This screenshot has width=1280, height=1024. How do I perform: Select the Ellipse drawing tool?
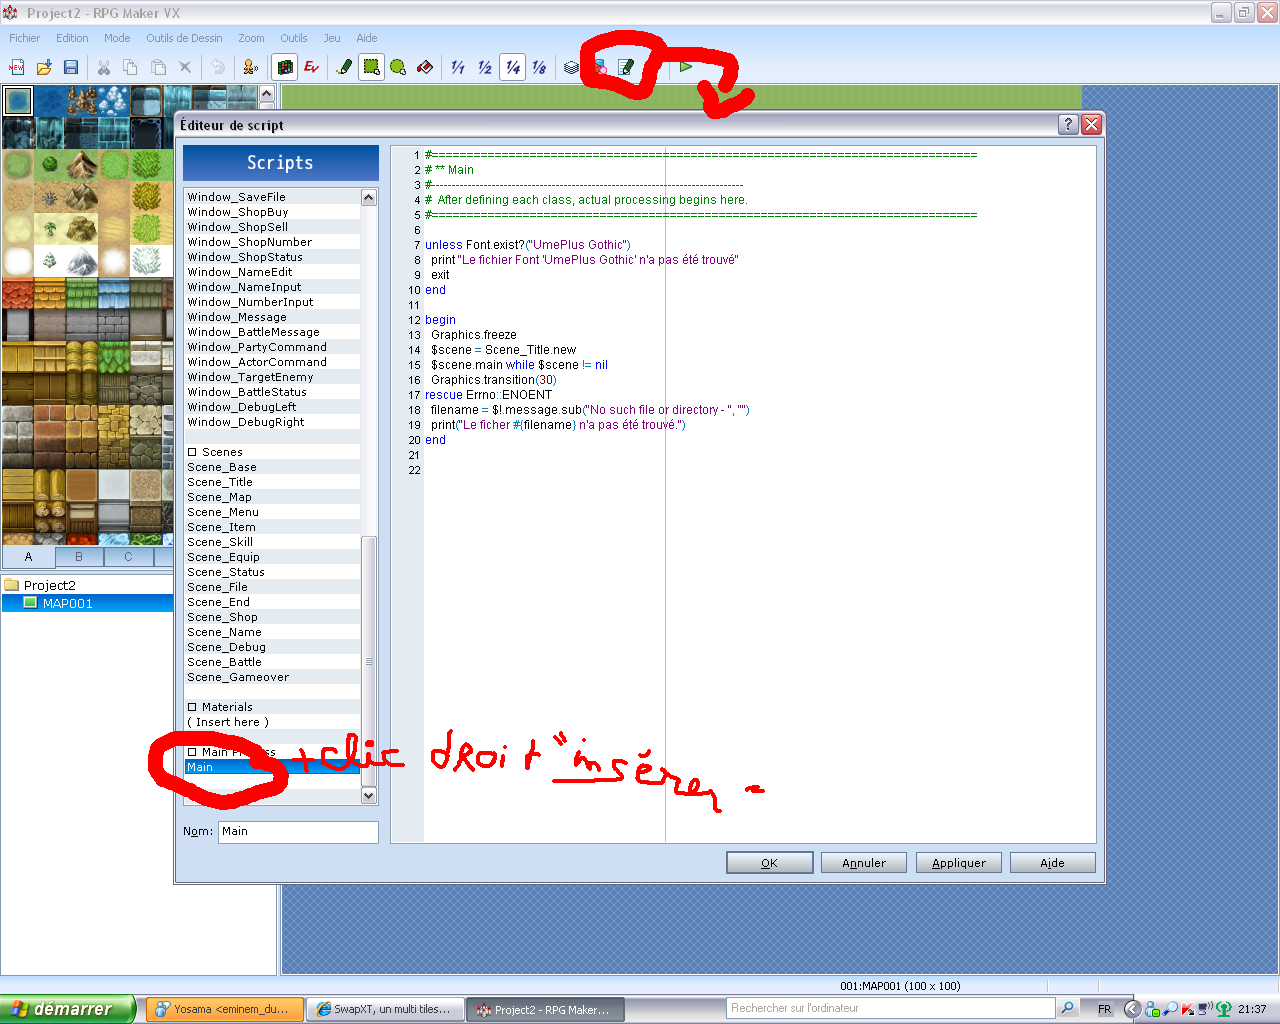[x=398, y=67]
